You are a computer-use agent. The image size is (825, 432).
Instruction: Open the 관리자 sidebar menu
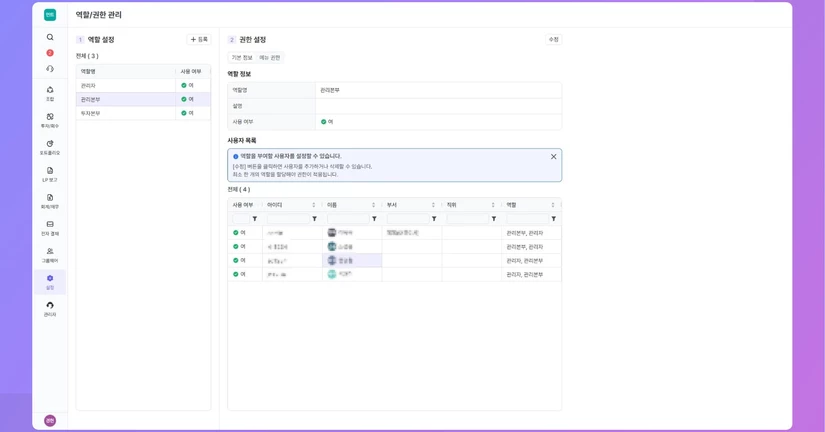click(50, 309)
